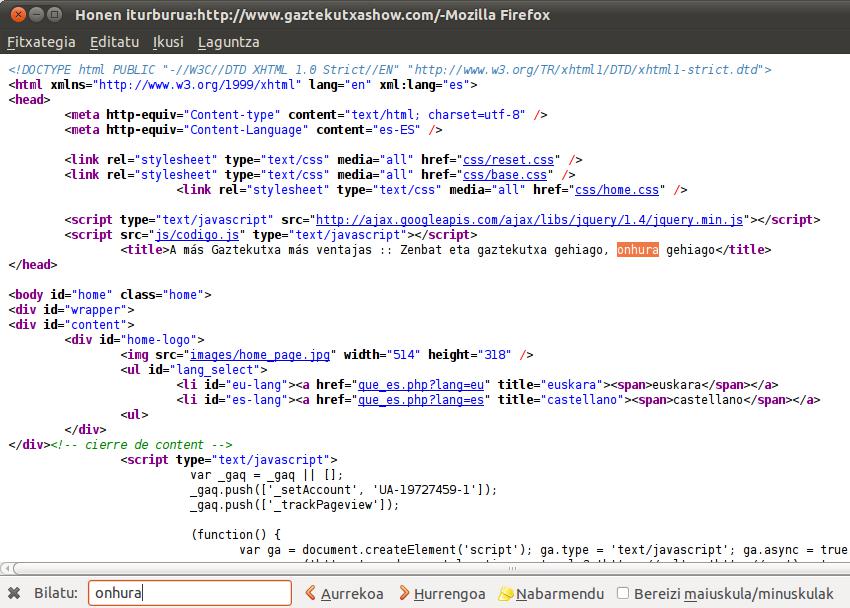Viewport: 850px width, 608px height.
Task: Follow the css/reset.css link
Action: coord(511,160)
